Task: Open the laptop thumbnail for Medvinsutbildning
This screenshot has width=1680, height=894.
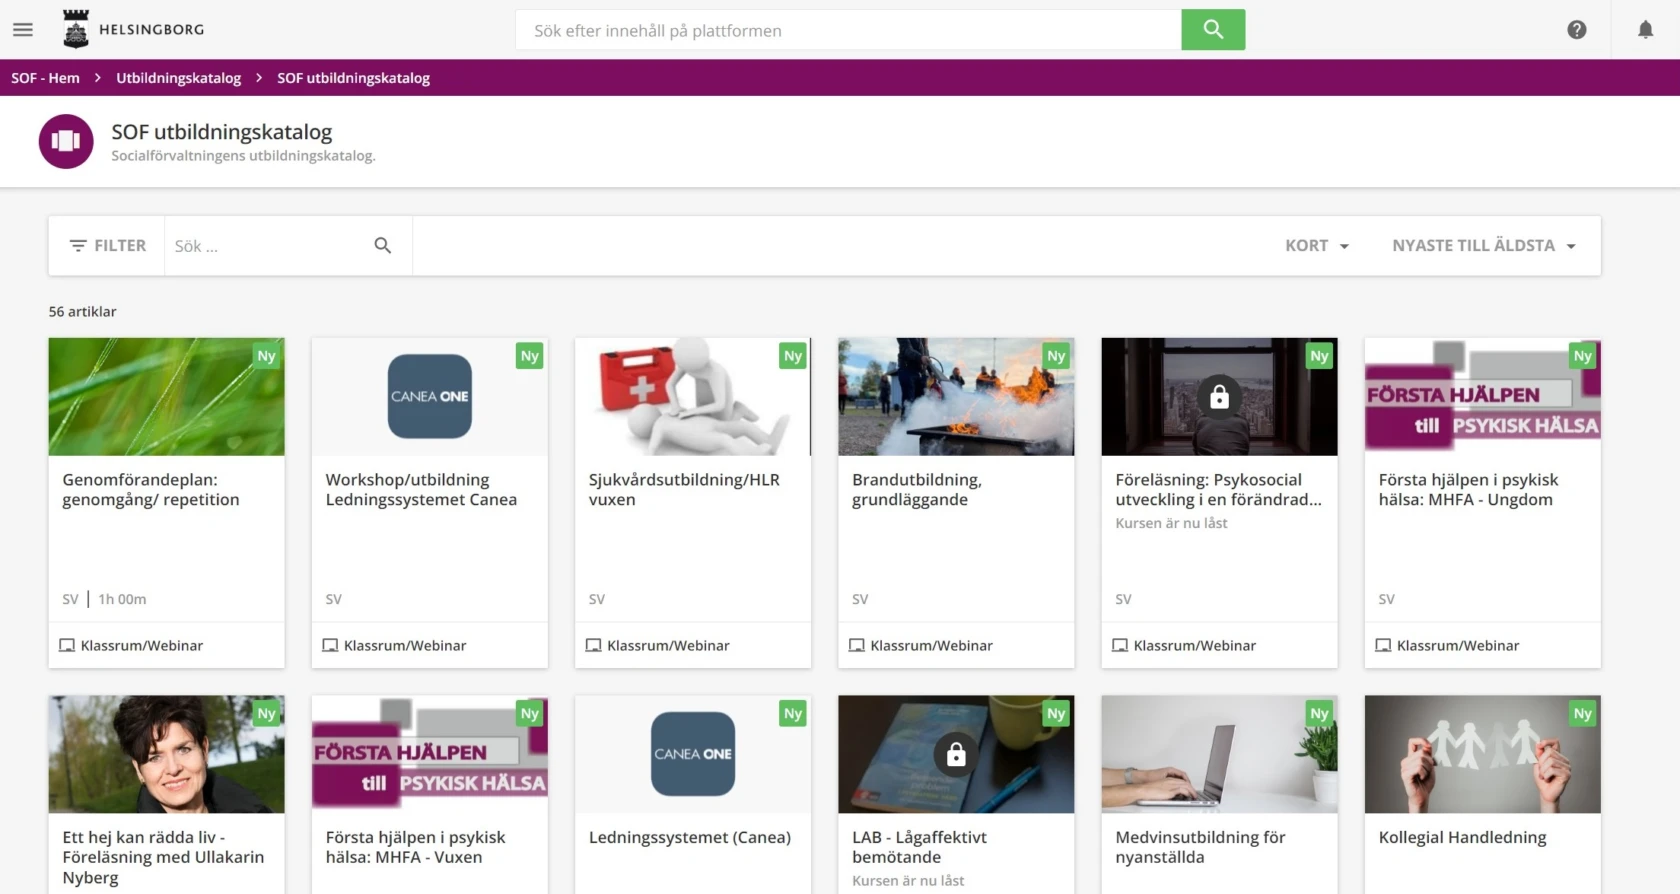Action: point(1219,754)
